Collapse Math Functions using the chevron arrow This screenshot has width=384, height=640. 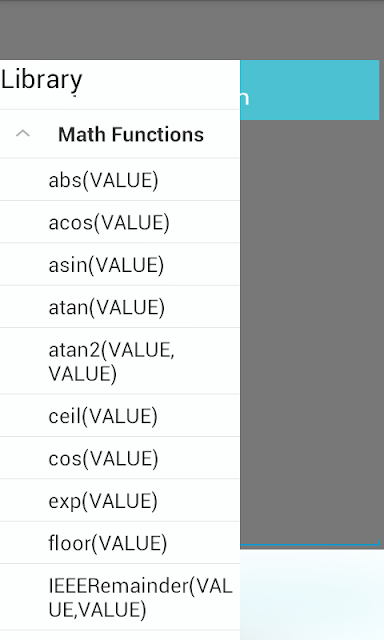(23, 134)
